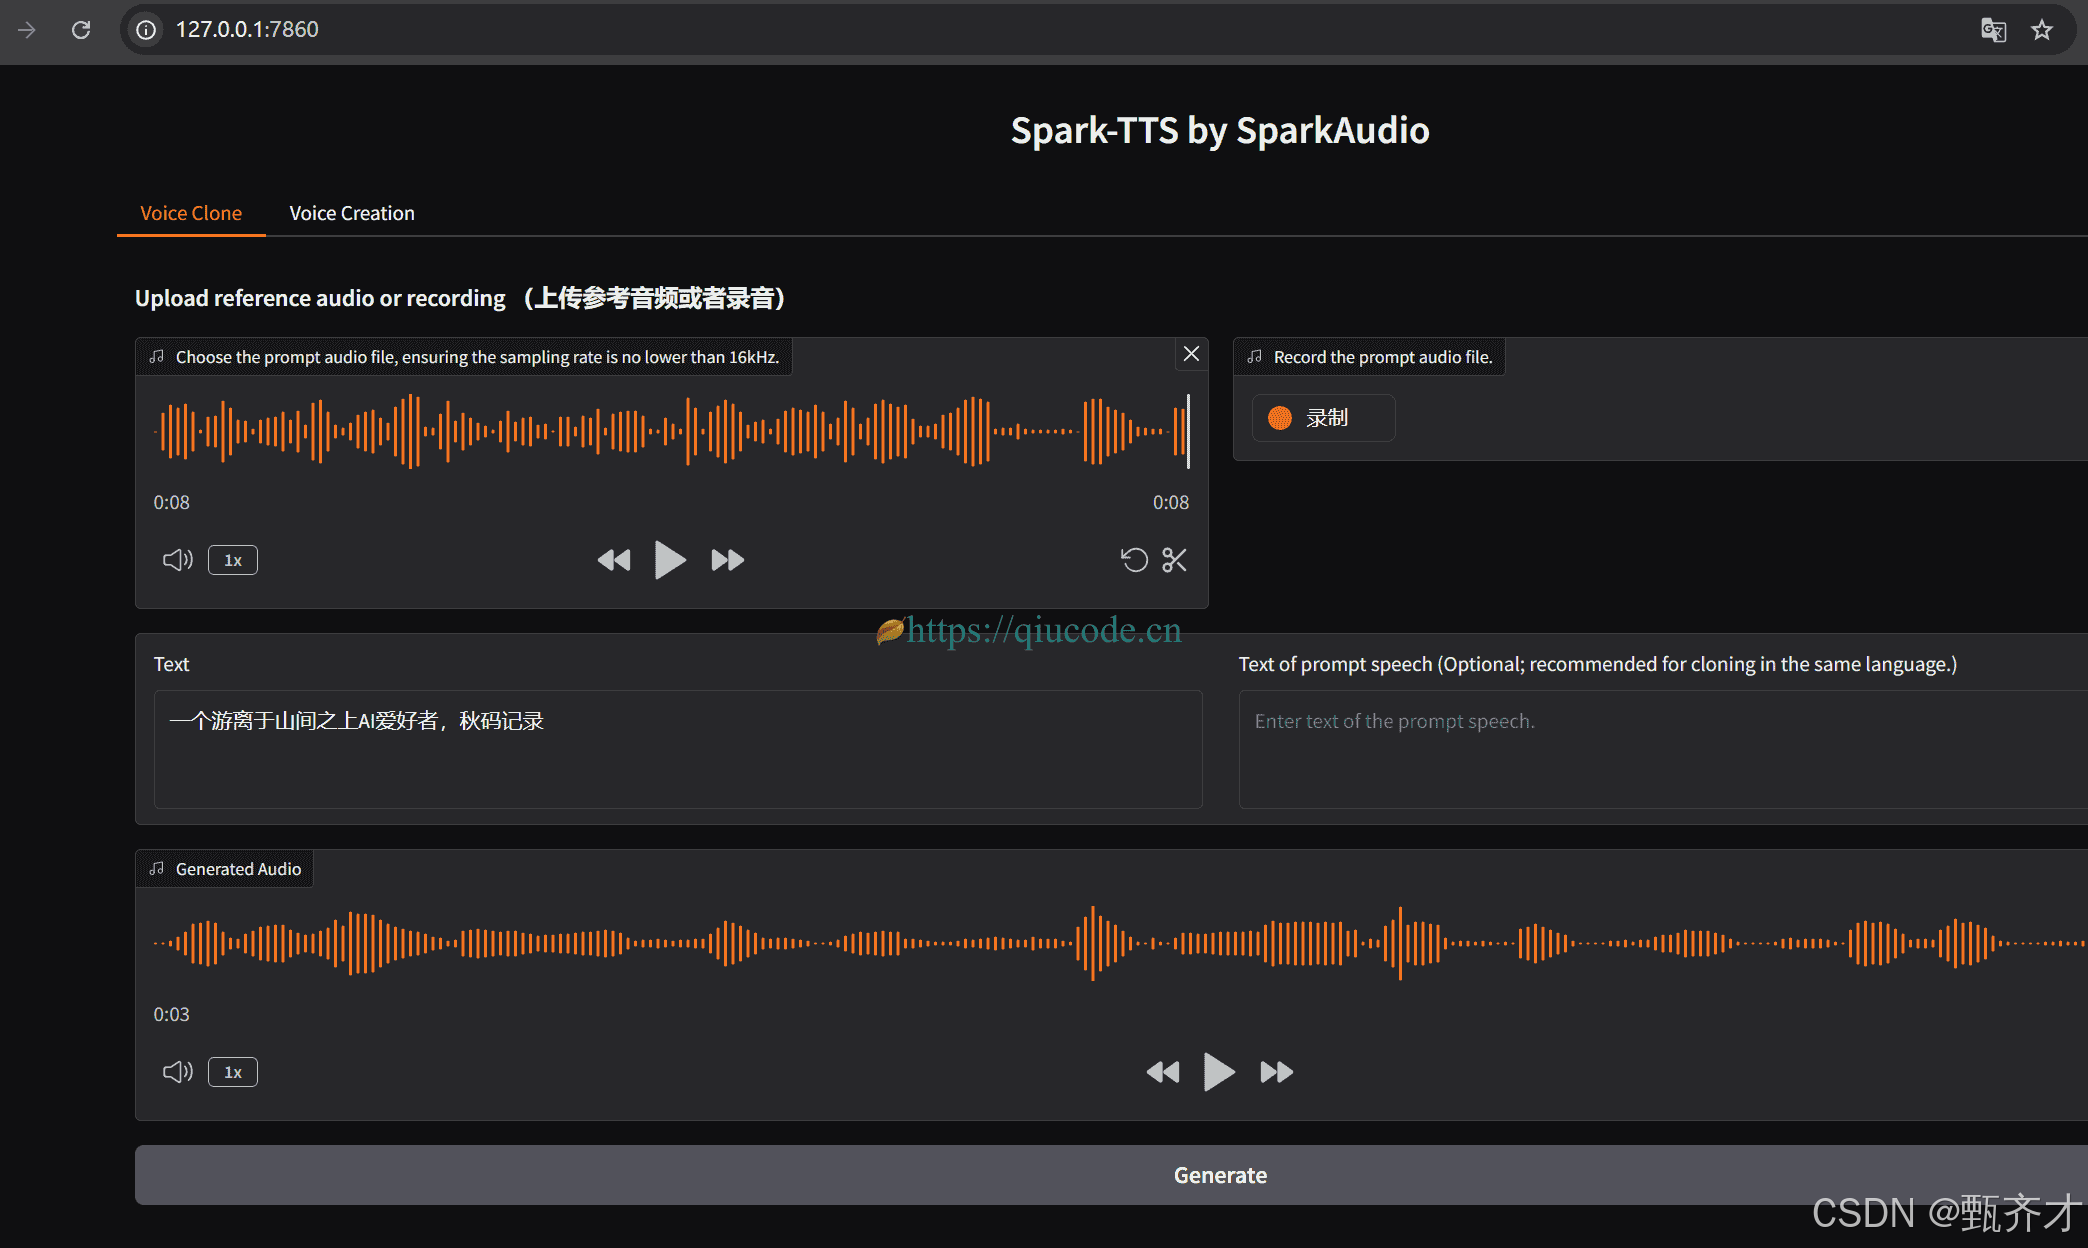Viewport: 2088px width, 1248px height.
Task: Mute the Generated Audio volume
Action: pos(177,1072)
